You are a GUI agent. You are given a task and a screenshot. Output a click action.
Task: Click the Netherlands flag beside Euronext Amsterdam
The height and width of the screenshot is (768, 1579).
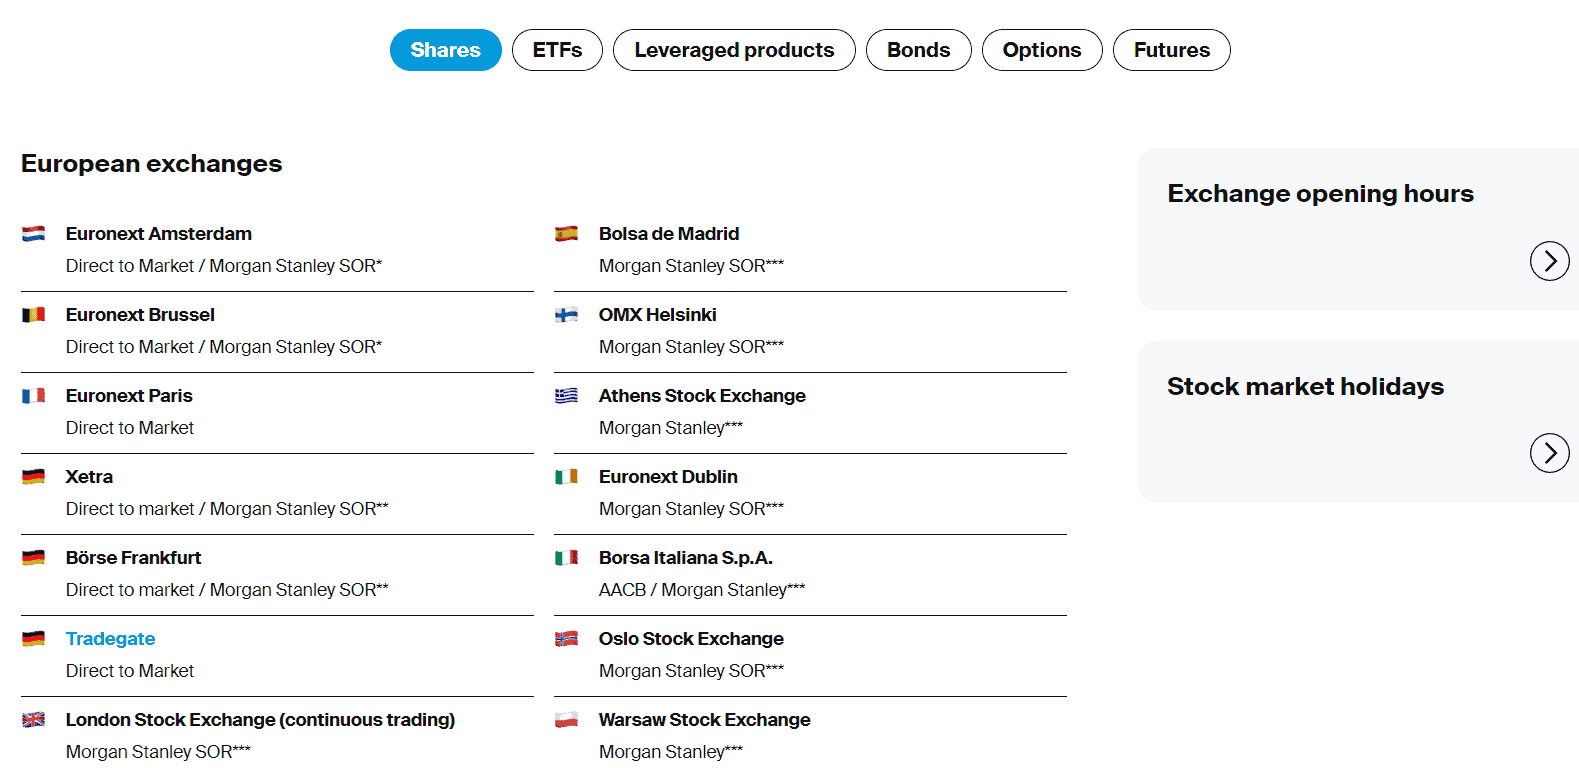pos(33,234)
